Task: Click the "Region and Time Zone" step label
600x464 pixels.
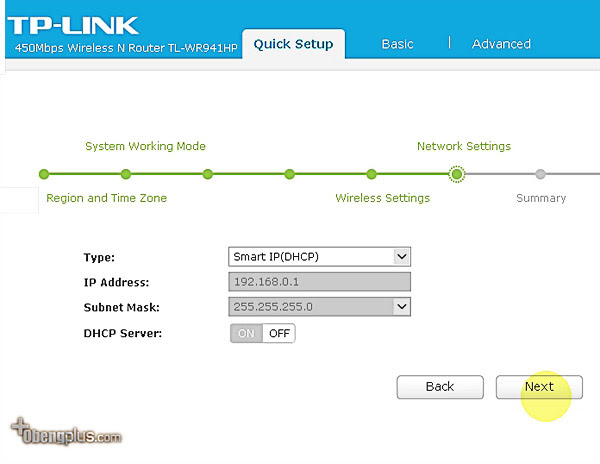Action: coord(106,198)
